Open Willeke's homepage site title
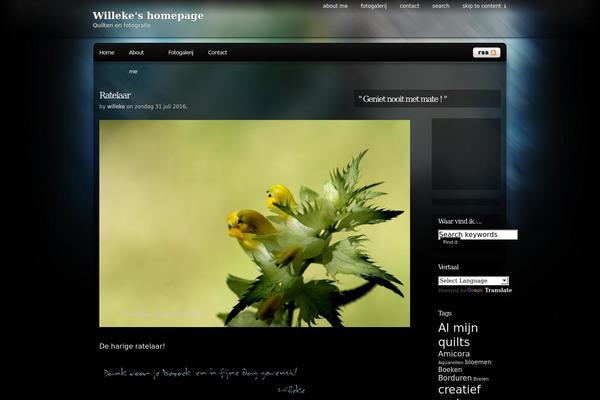The width and height of the screenshot is (600, 400). coord(148,16)
